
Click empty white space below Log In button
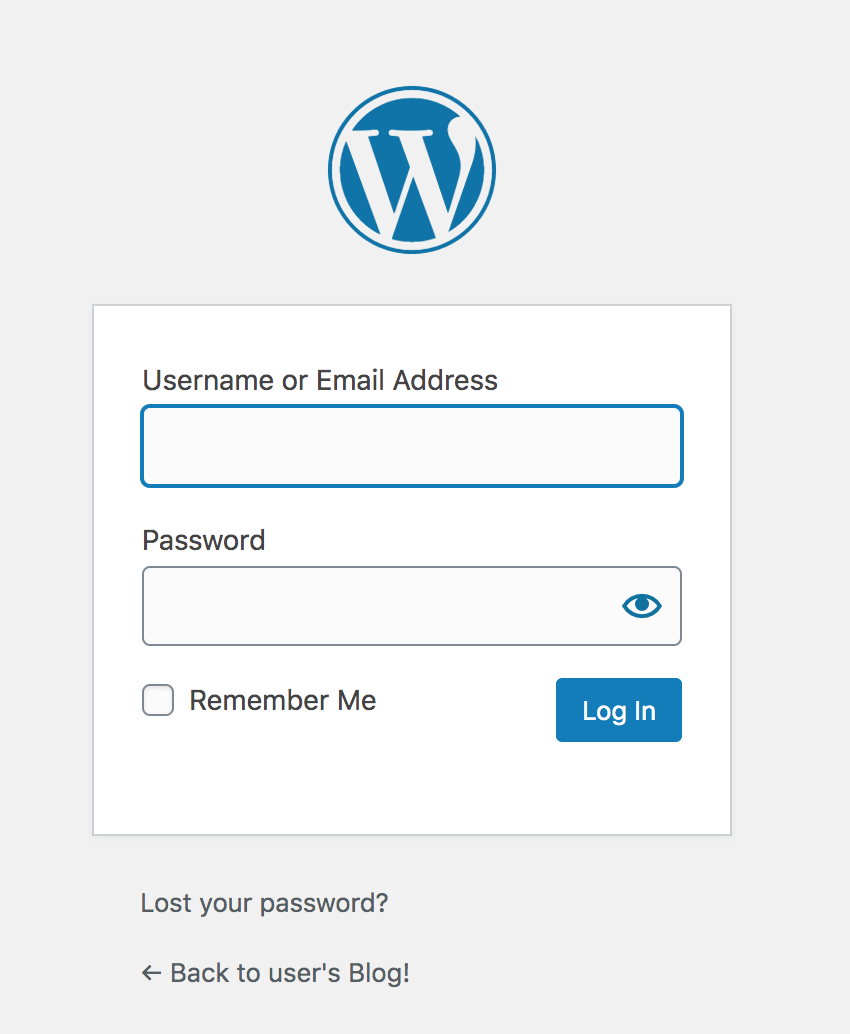coord(619,788)
